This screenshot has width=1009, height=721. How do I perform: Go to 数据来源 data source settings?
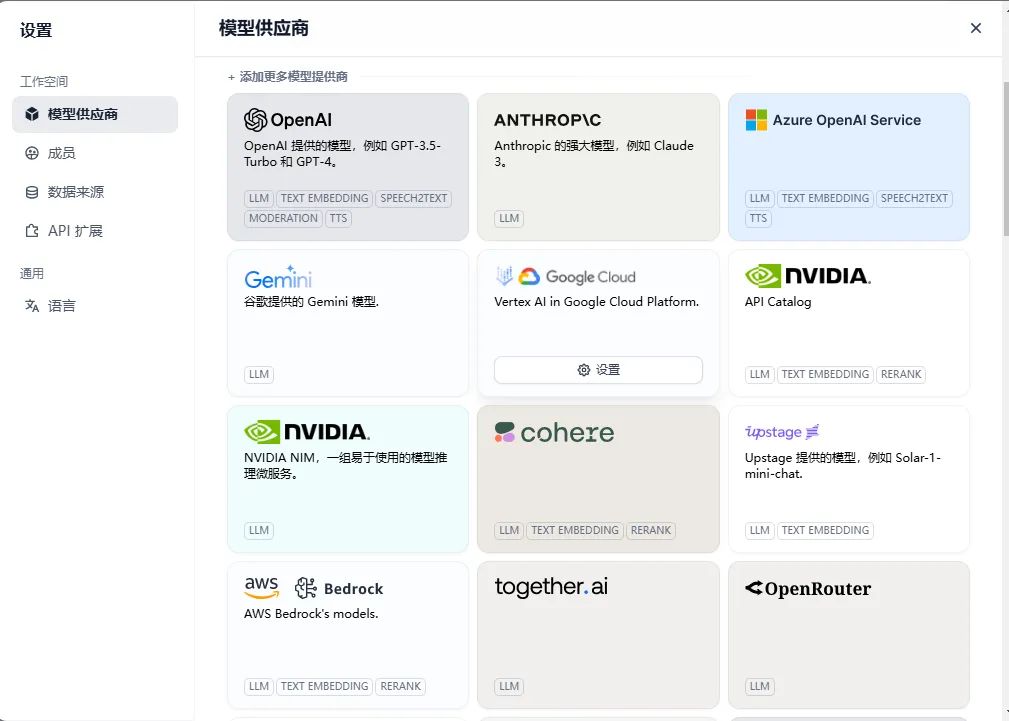pyautogui.click(x=76, y=192)
